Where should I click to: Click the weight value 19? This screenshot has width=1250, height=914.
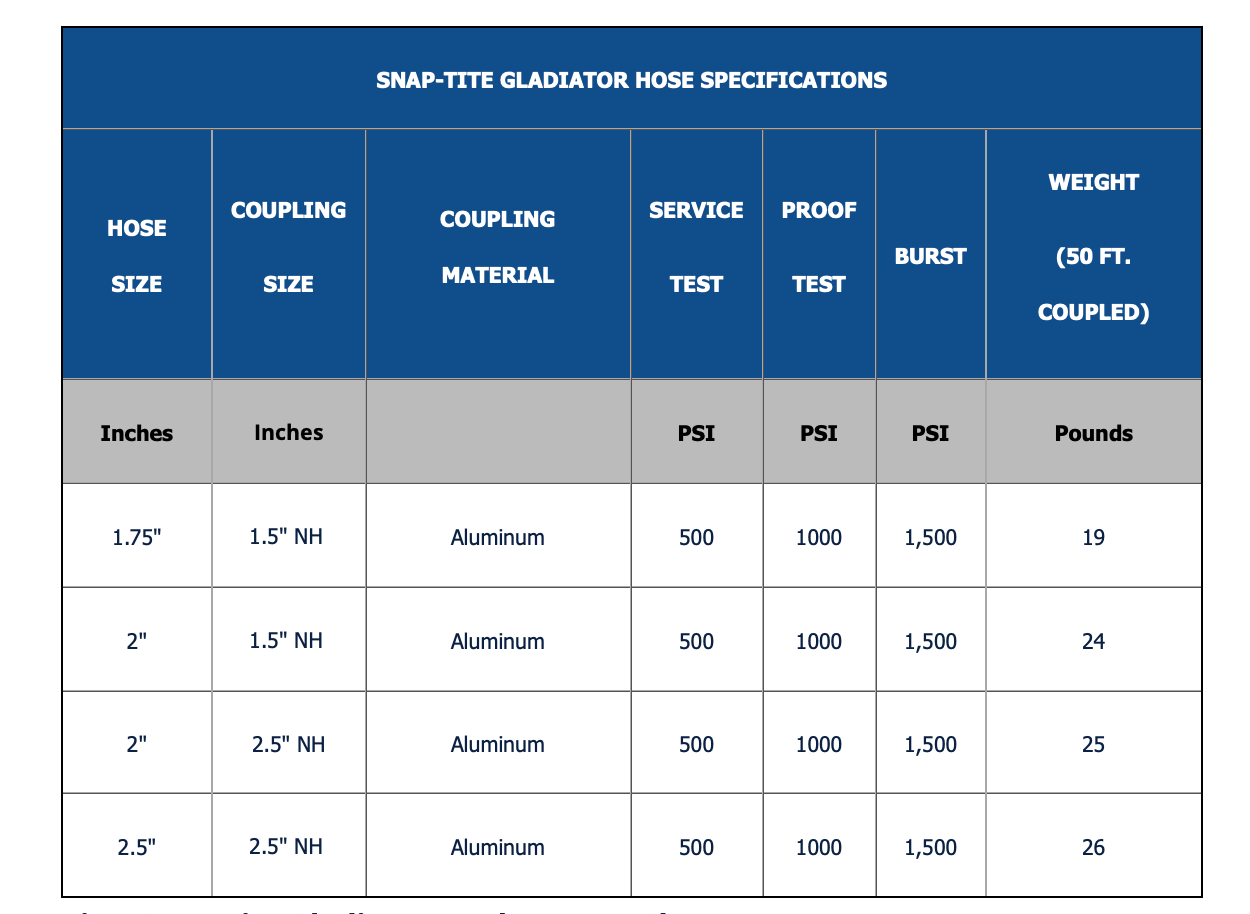coord(1093,537)
